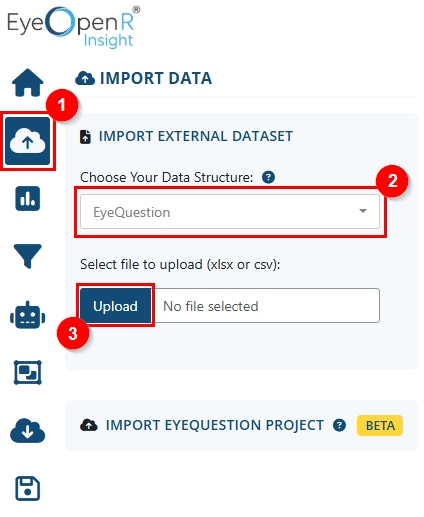This screenshot has width=424, height=517.
Task: Click the Import Data title cloud icon
Action: tap(85, 78)
